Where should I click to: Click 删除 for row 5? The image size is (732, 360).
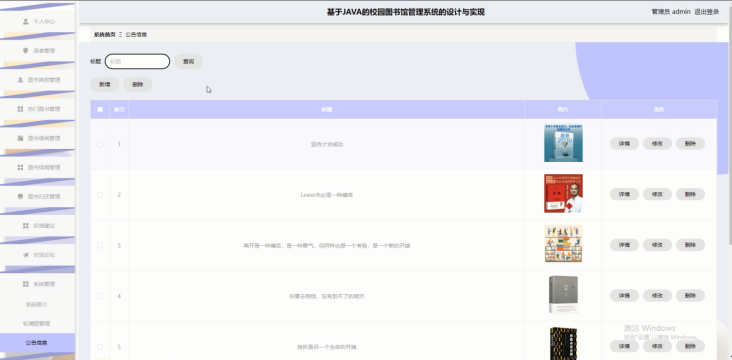[x=690, y=346]
